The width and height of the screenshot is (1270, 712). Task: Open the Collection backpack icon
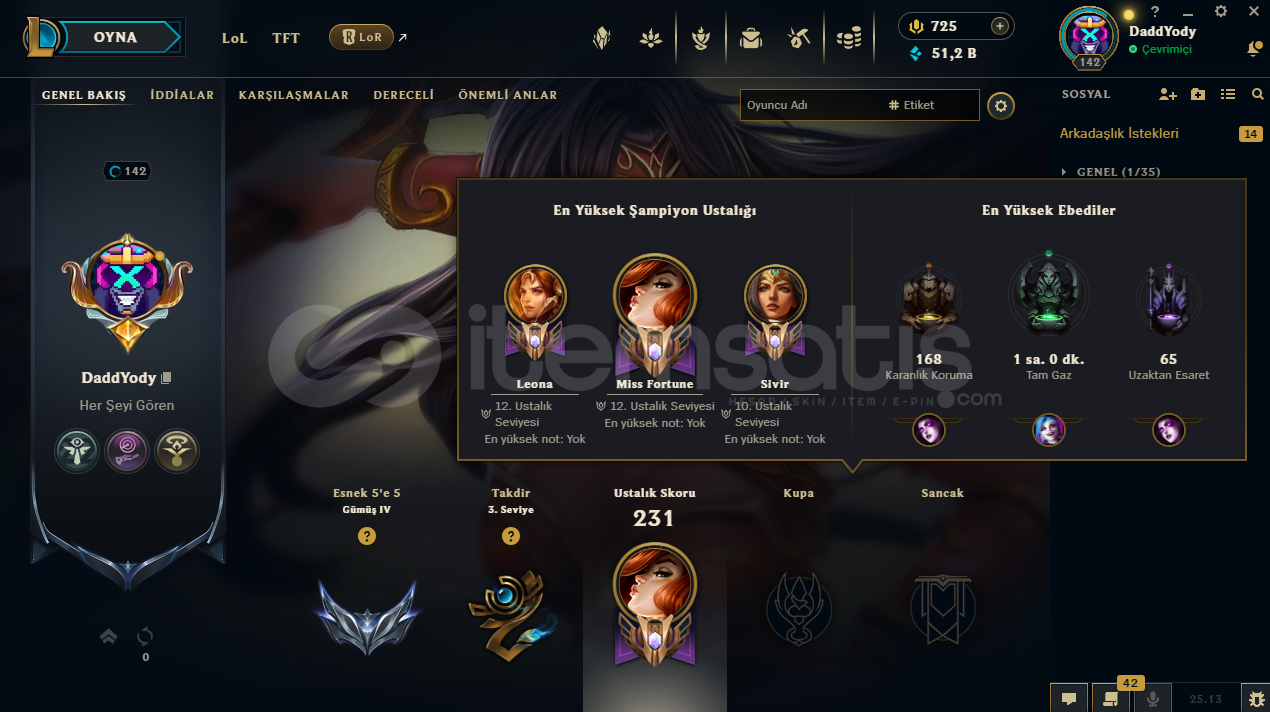point(751,39)
